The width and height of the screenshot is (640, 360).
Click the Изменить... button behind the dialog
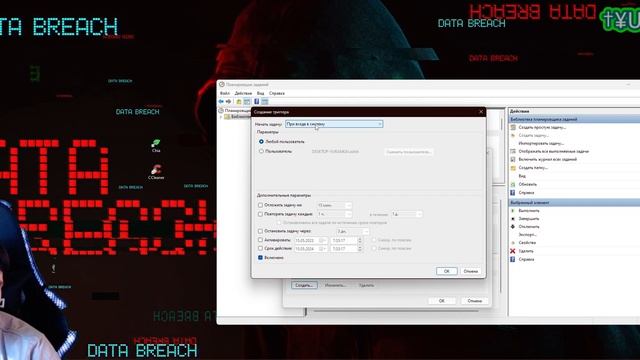pyautogui.click(x=336, y=285)
